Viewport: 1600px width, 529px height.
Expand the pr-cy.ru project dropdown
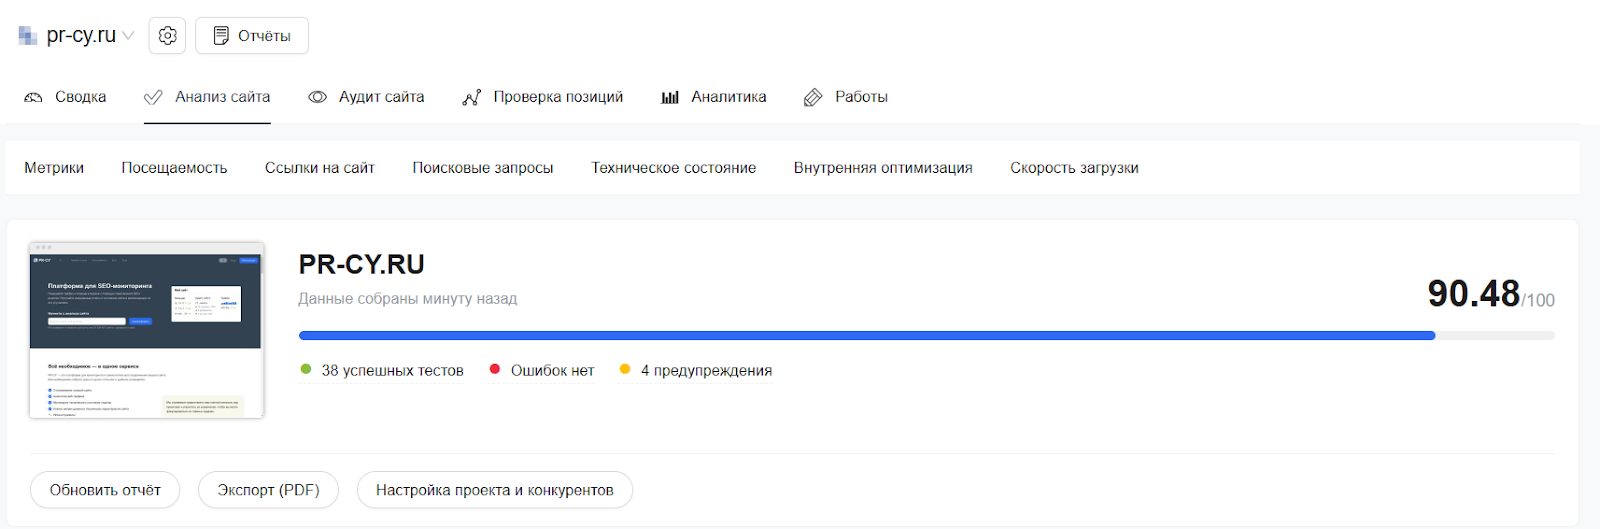tap(128, 36)
